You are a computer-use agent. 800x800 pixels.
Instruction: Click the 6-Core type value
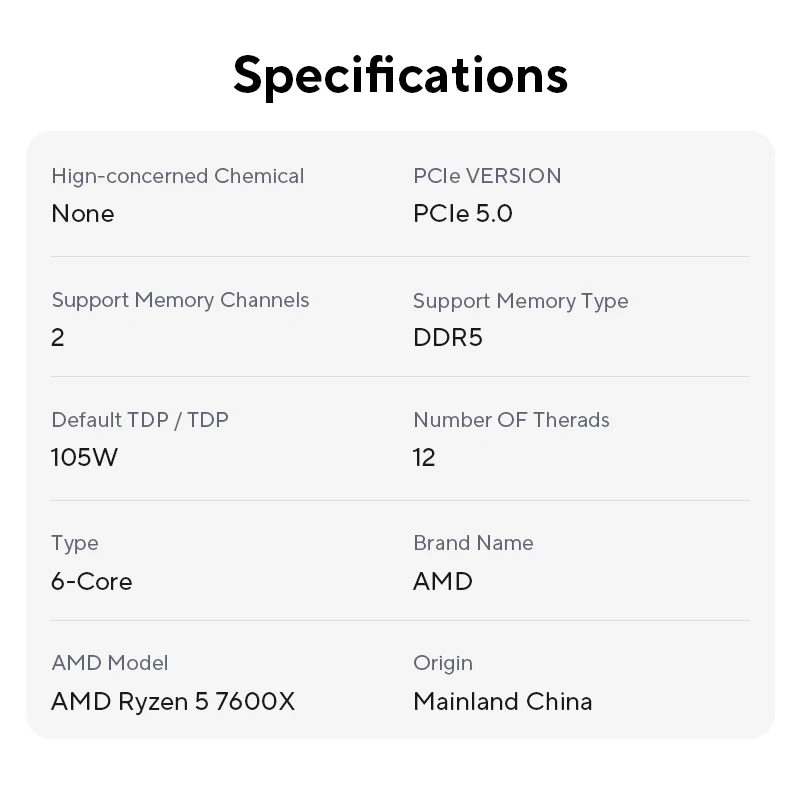[x=92, y=582]
